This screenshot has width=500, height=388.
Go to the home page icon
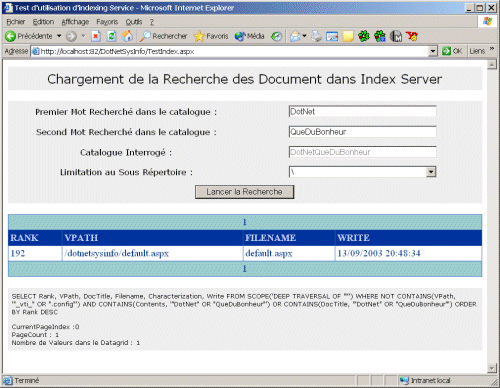pyautogui.click(x=127, y=36)
